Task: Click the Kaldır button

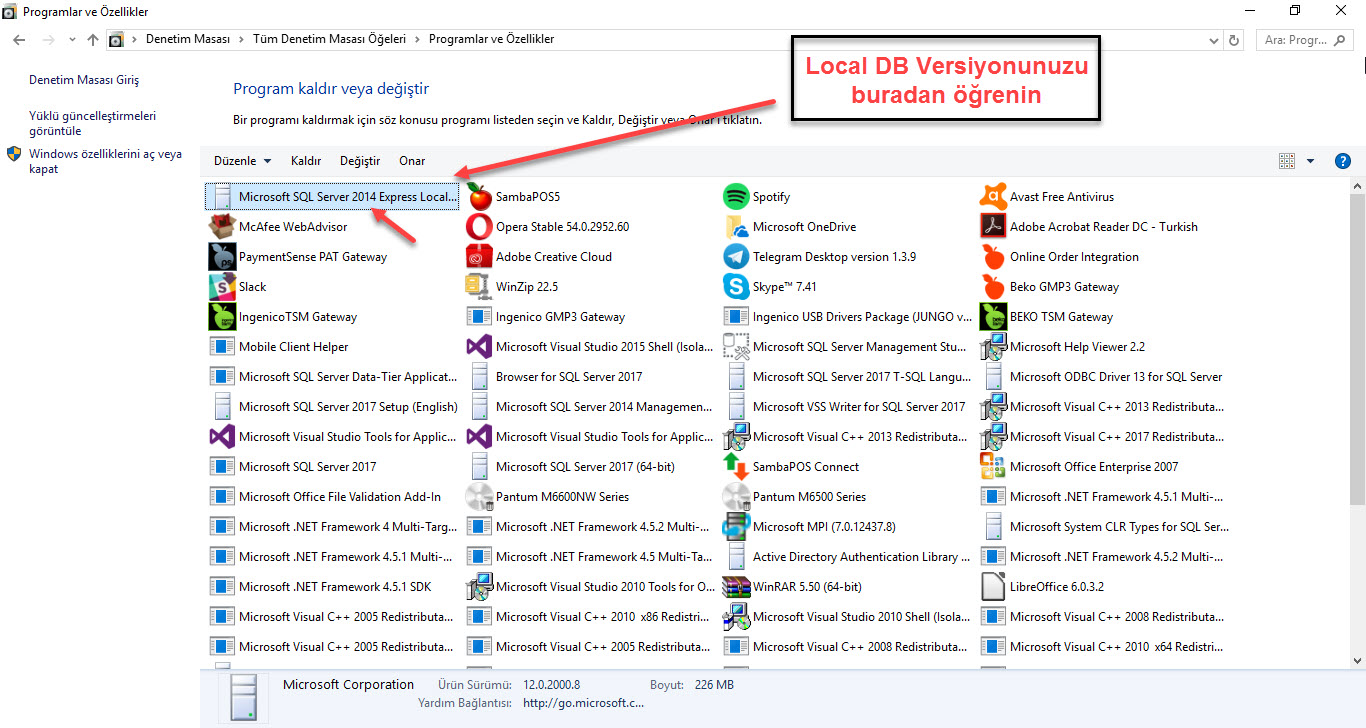Action: tap(306, 160)
